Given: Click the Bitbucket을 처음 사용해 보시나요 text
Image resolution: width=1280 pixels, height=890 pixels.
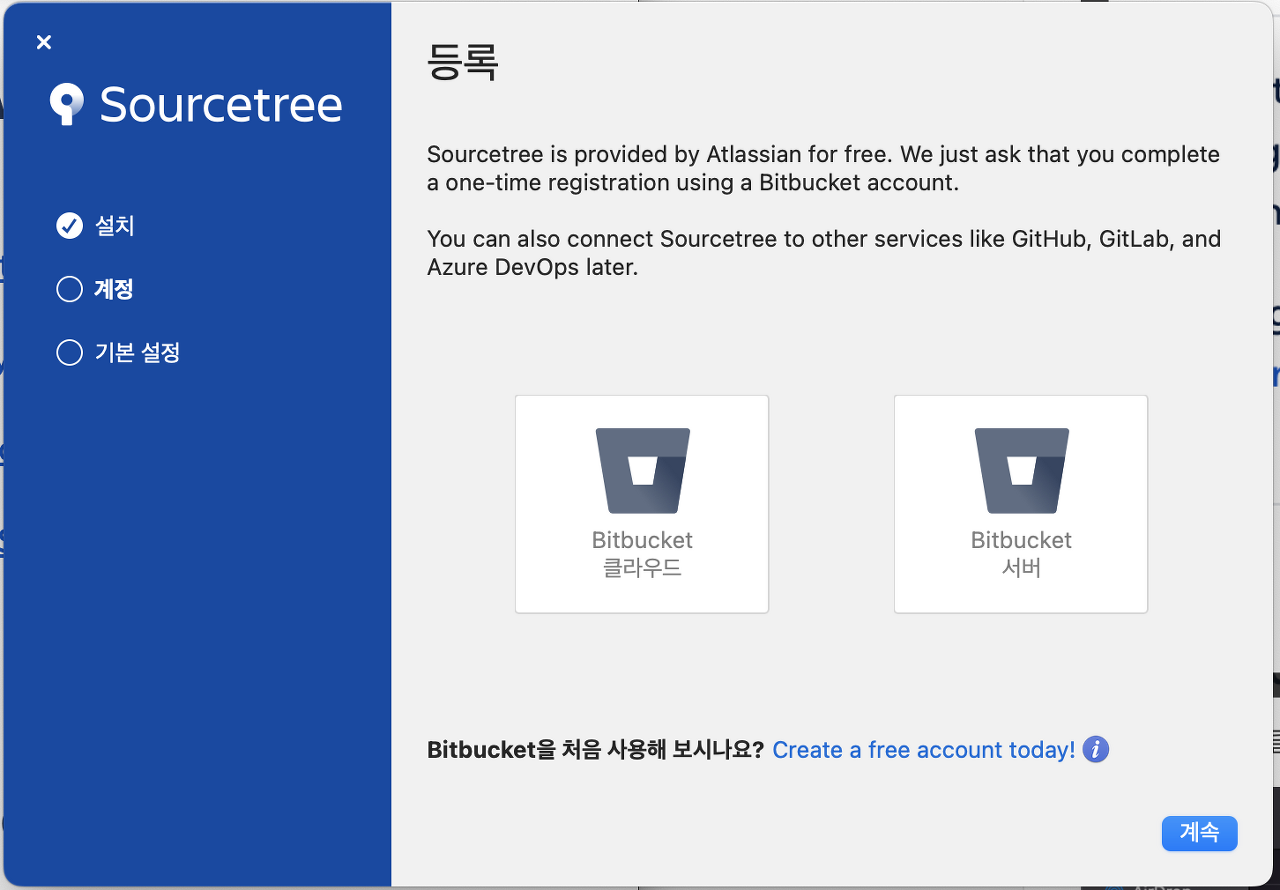Looking at the screenshot, I should click(596, 750).
